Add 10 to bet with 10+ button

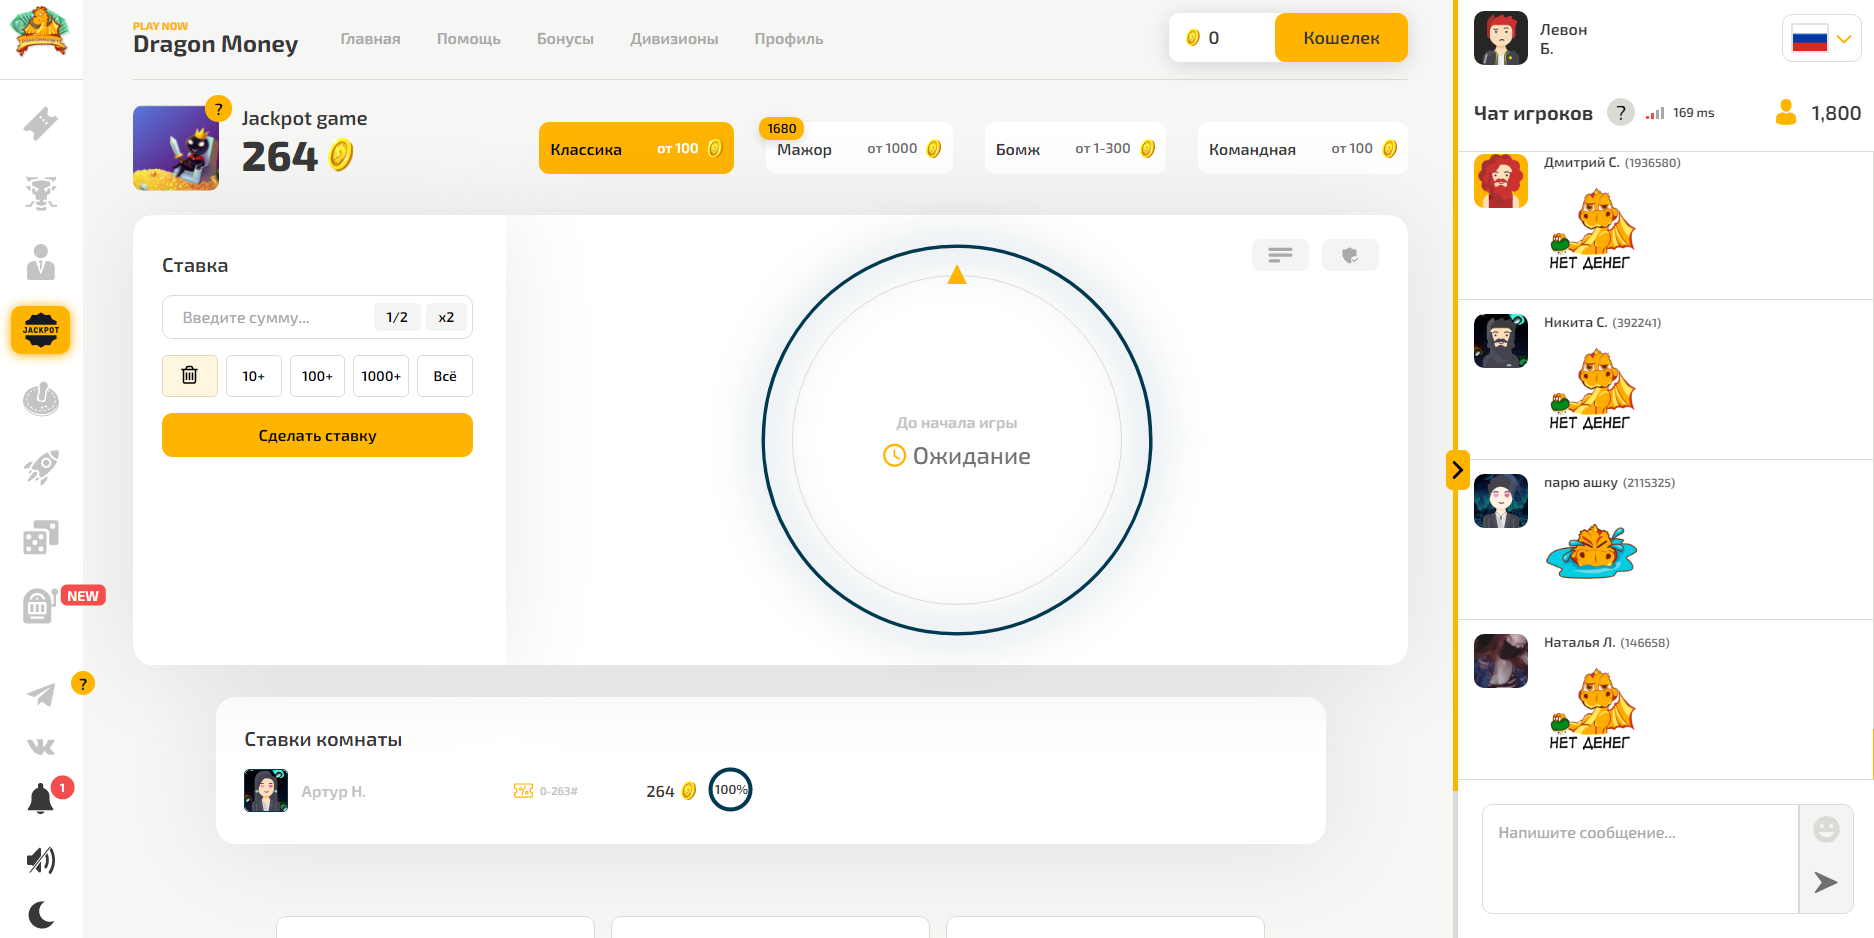[x=254, y=376]
